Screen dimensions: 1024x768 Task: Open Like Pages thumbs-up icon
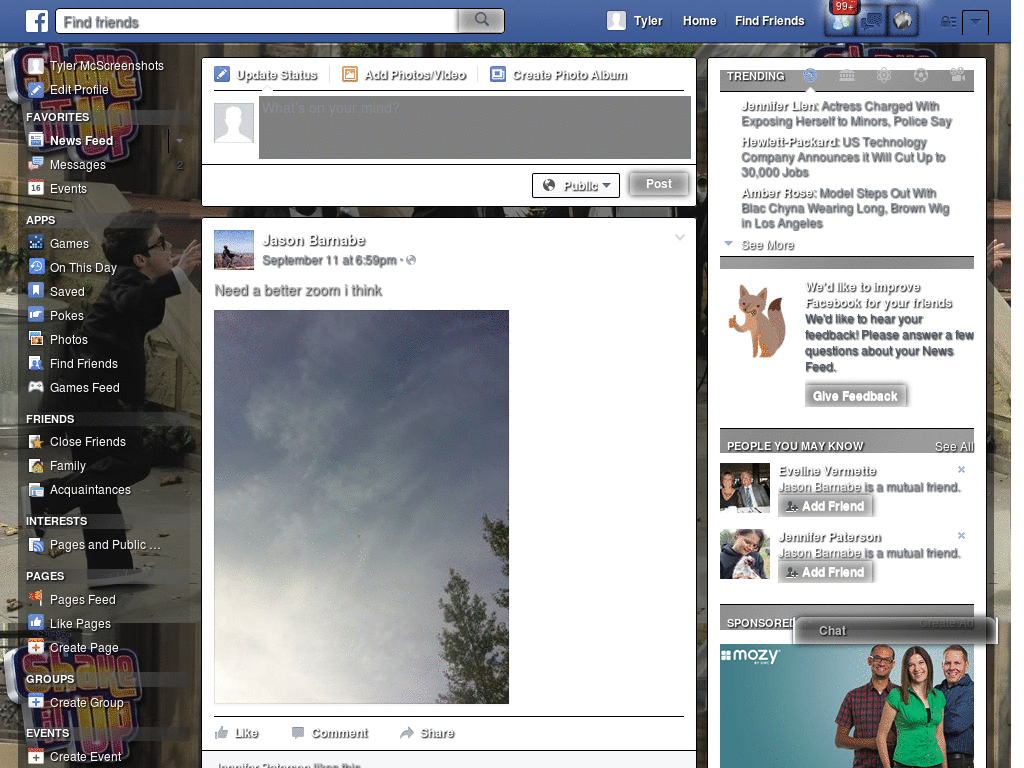[x=36, y=623]
